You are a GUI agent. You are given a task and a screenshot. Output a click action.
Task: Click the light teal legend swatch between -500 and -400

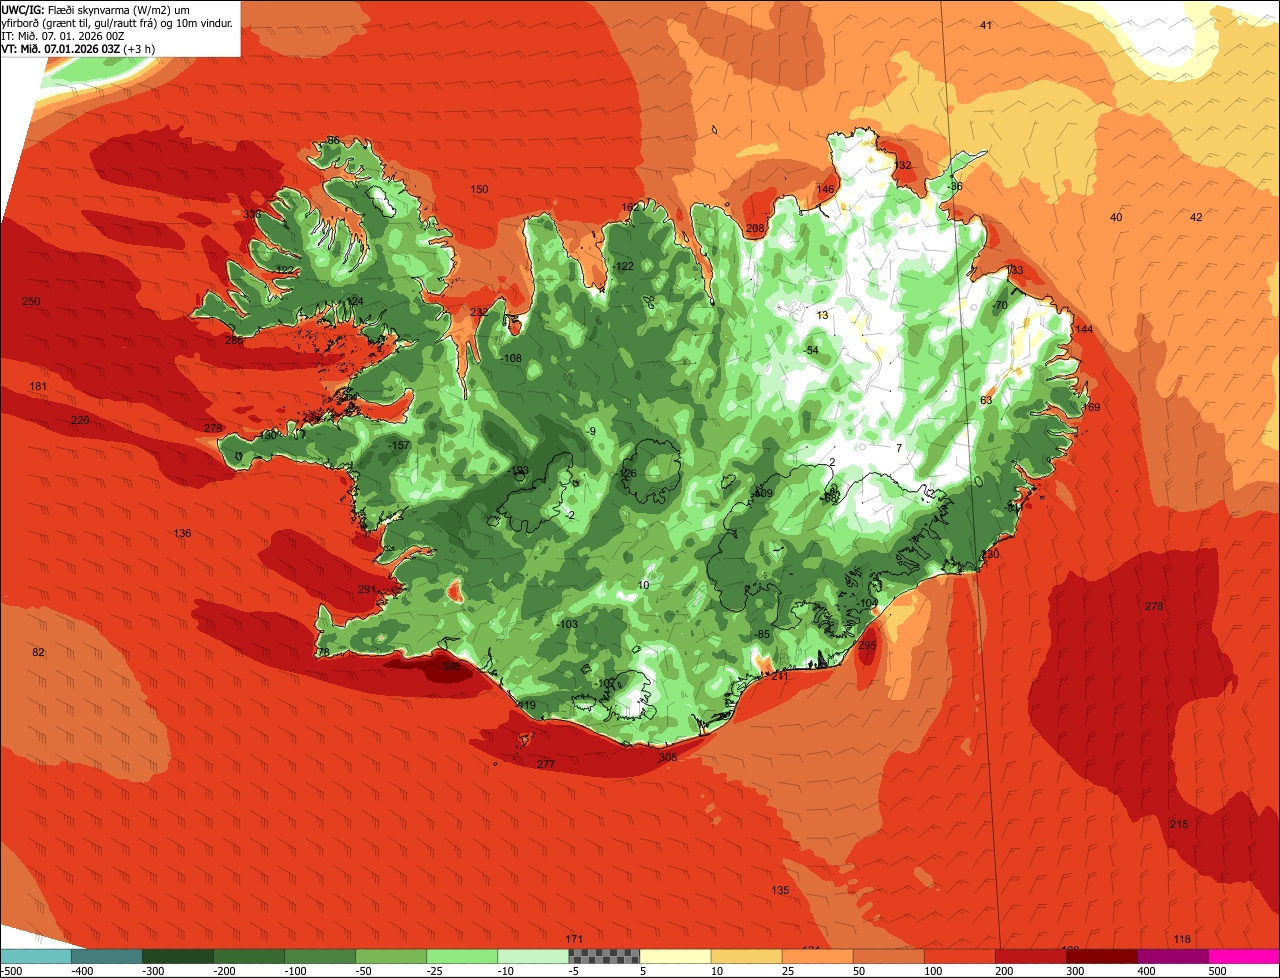[x=35, y=956]
